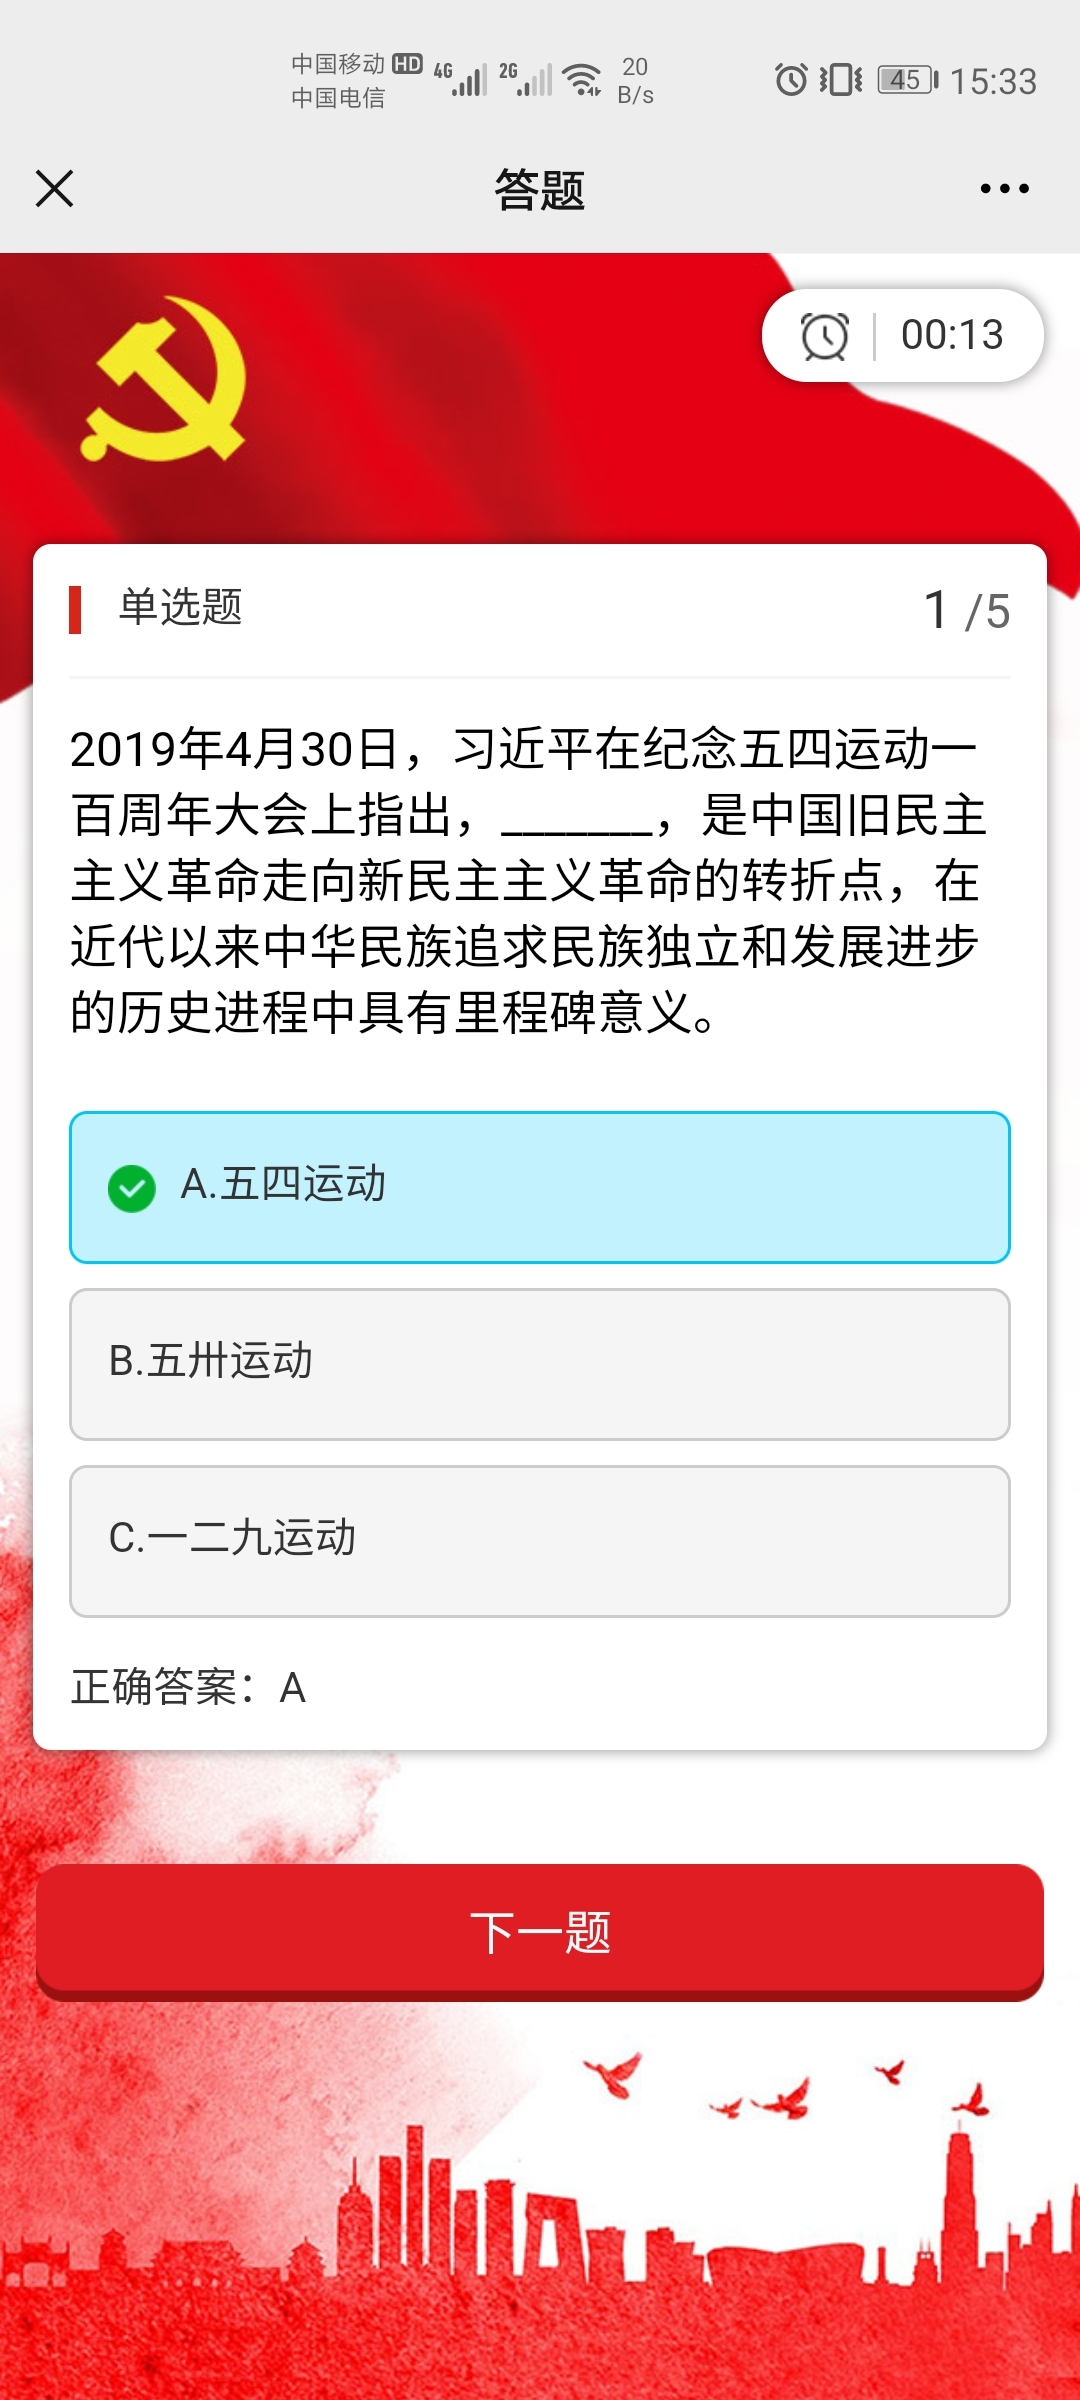The height and width of the screenshot is (2400, 1080).
Task: Tap the question text about 五四运动
Action: (x=528, y=880)
